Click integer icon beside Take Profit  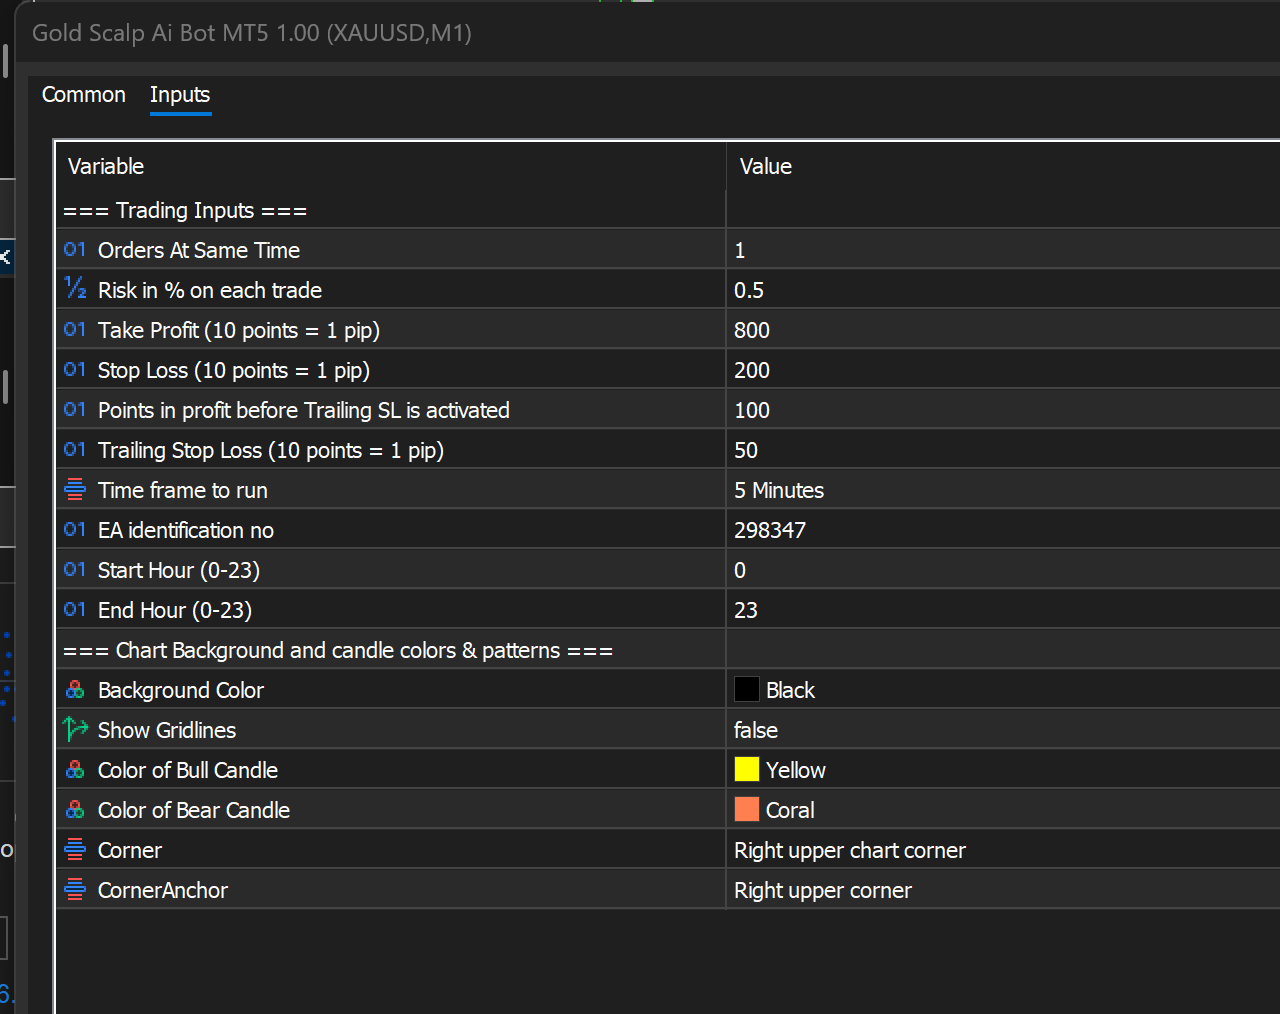coord(75,330)
